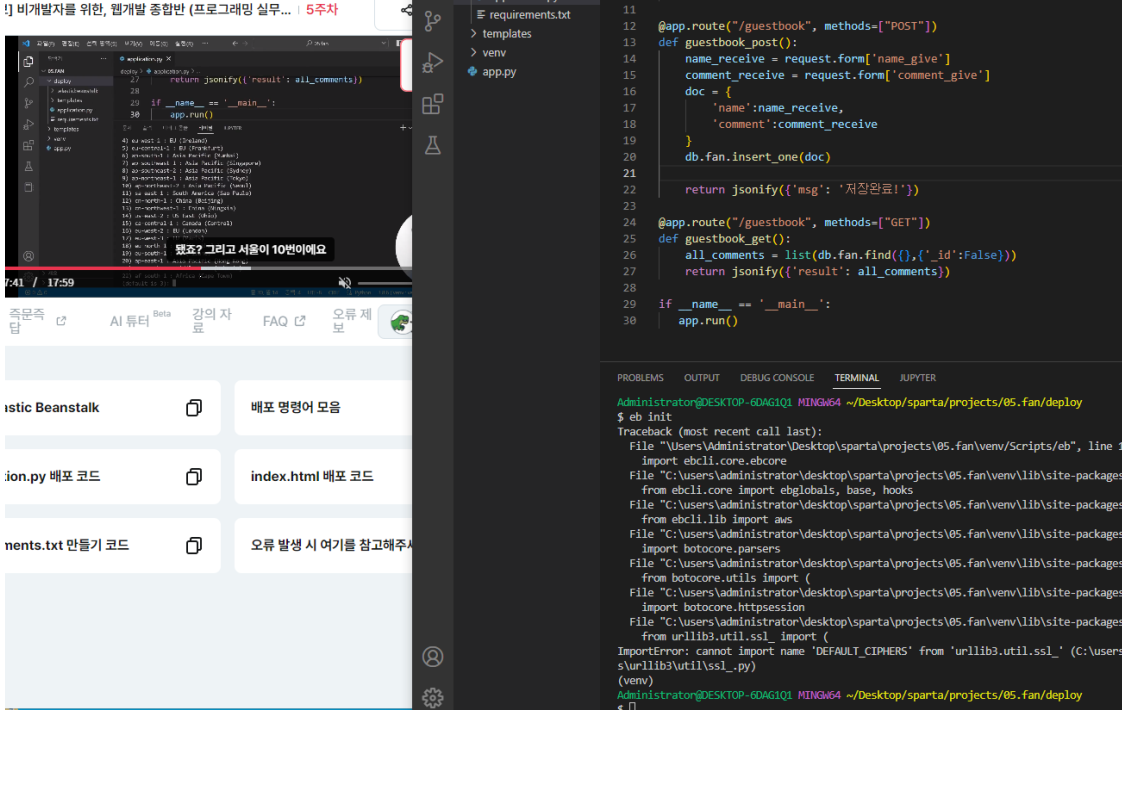Image resolution: width=1122 pixels, height=793 pixels.
Task: Click the external link icon beside FAQ
Action: (301, 321)
